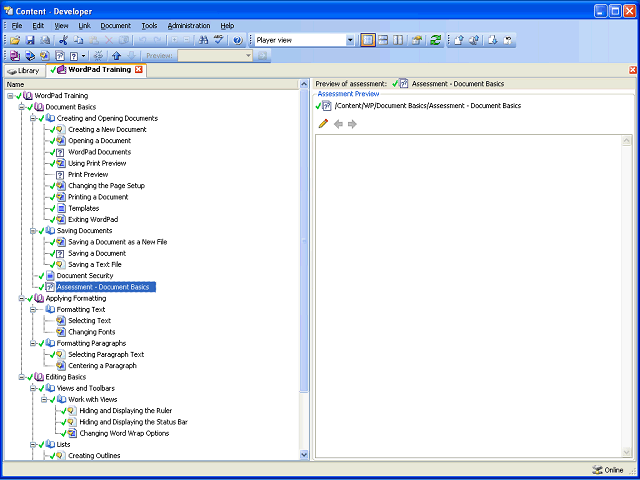Click the Open folder toolbar icon
This screenshot has width=640, height=480.
pyautogui.click(x=15, y=40)
